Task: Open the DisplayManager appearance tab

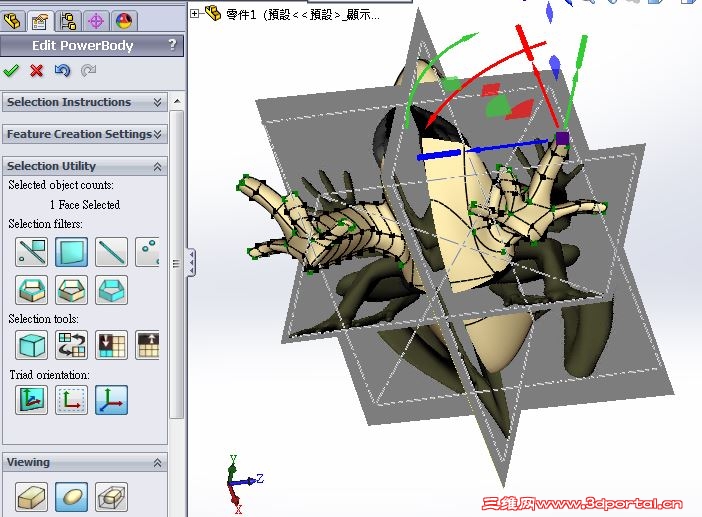Action: point(123,21)
